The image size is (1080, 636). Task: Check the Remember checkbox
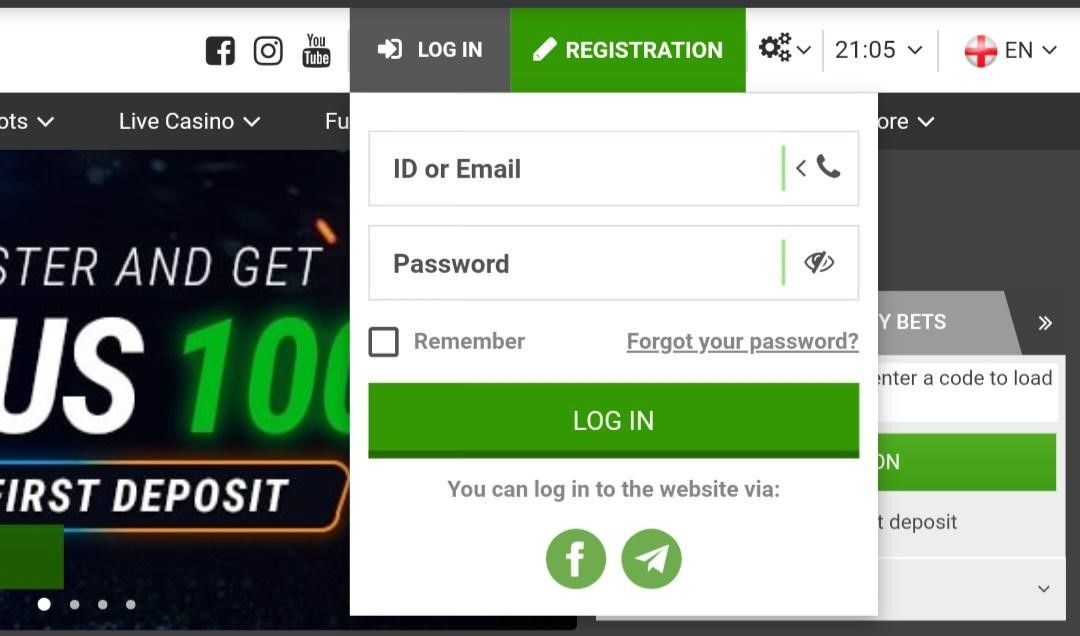coord(384,341)
